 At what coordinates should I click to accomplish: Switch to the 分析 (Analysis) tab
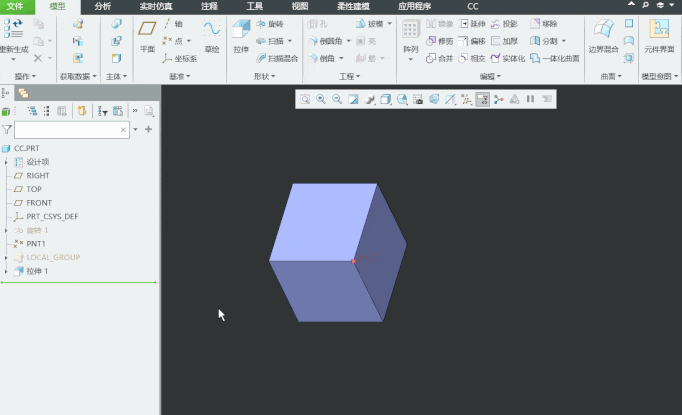tap(102, 7)
